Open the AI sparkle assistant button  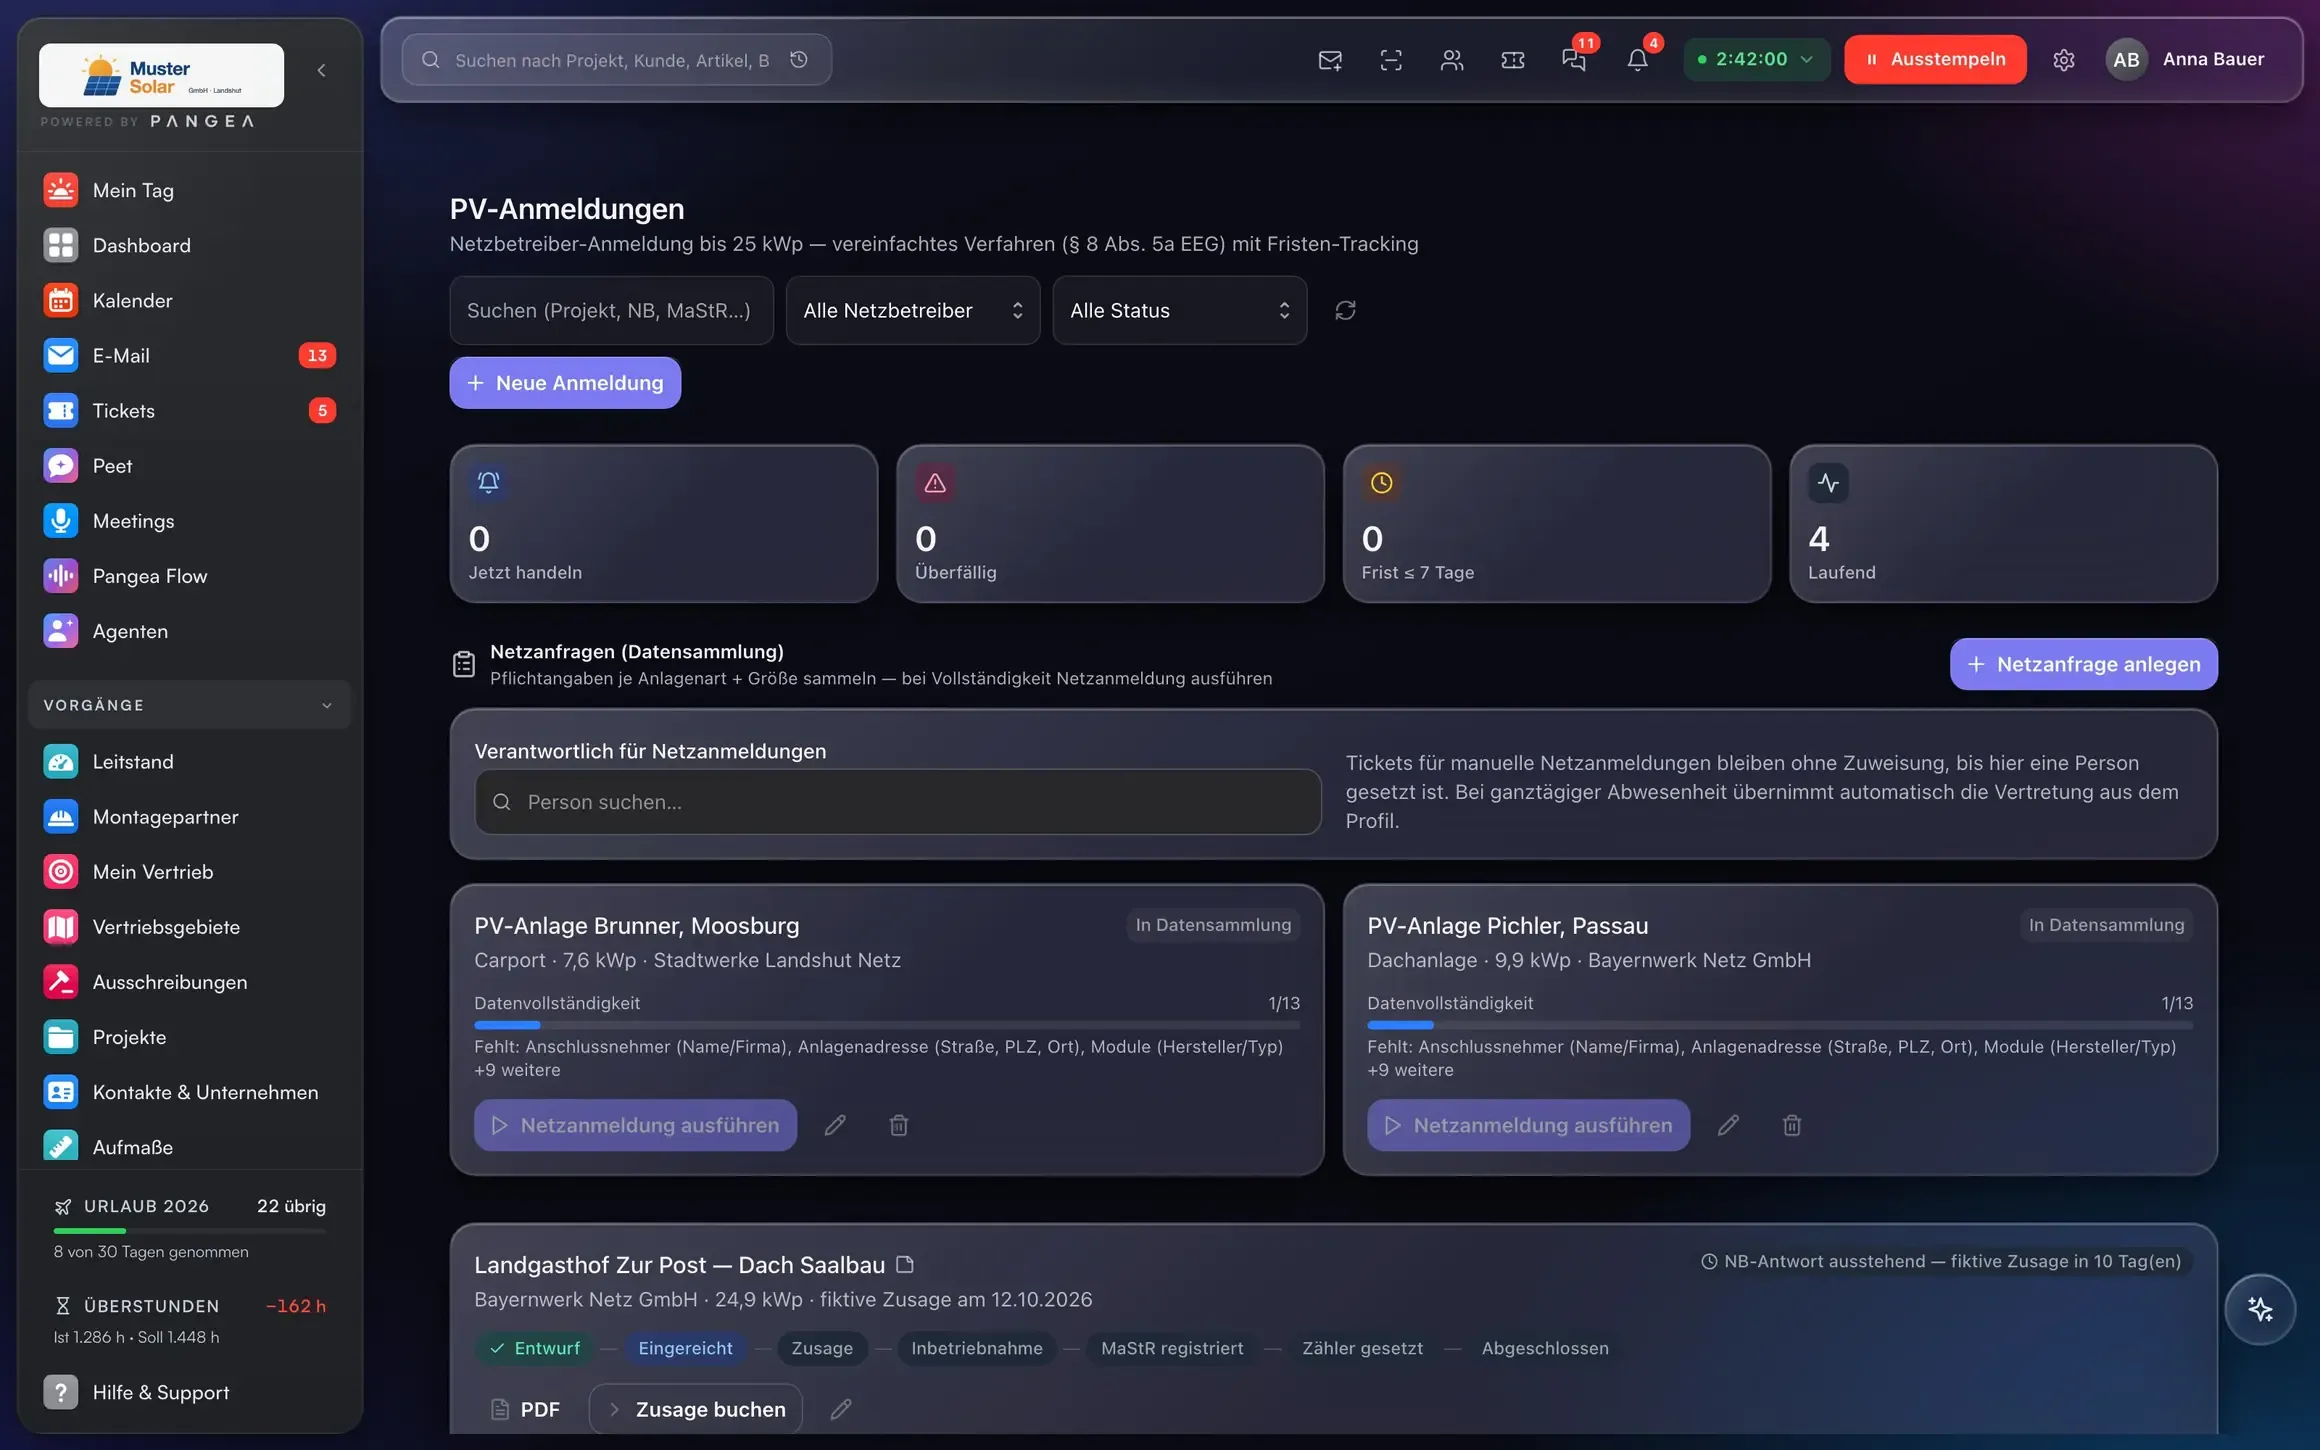coord(2260,1309)
